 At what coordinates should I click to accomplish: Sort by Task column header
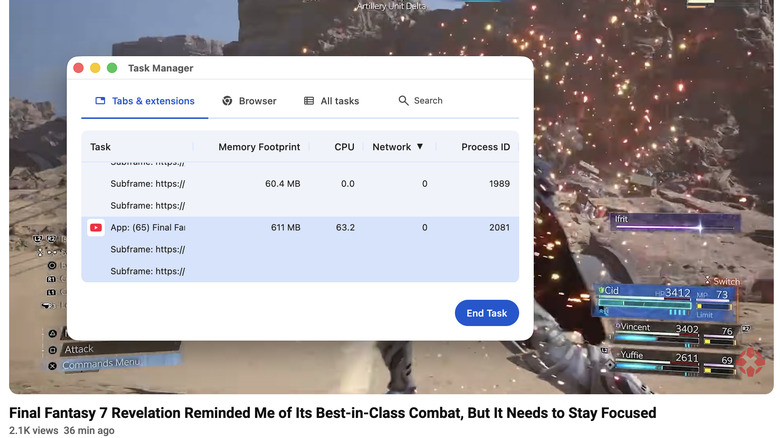(x=100, y=147)
